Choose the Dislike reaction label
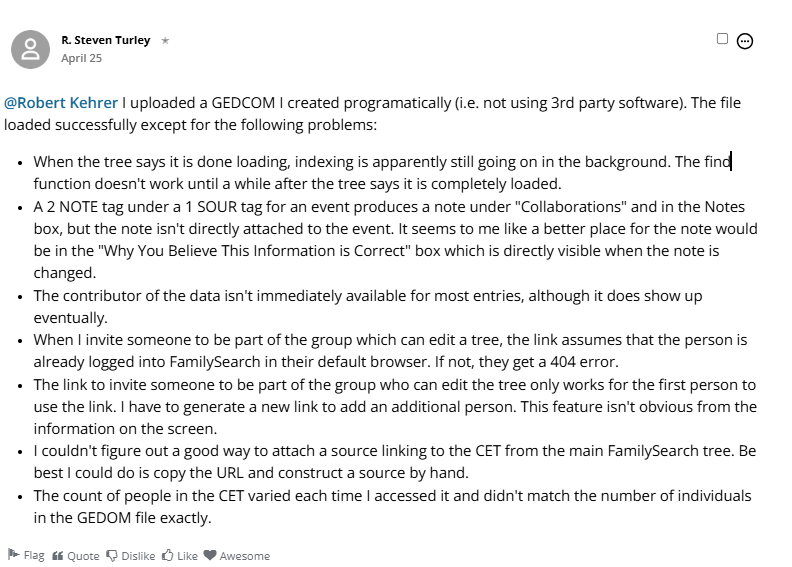 [x=138, y=556]
